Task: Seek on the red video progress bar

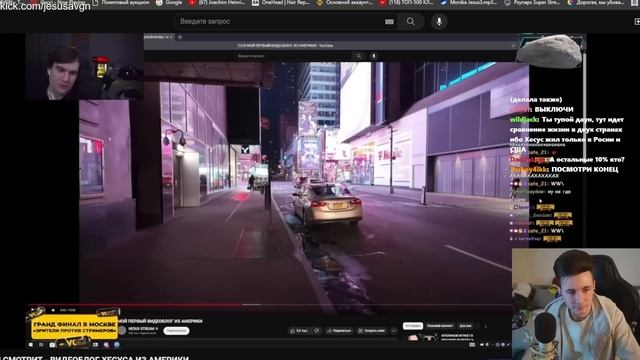Action: pyautogui.click(x=269, y=304)
